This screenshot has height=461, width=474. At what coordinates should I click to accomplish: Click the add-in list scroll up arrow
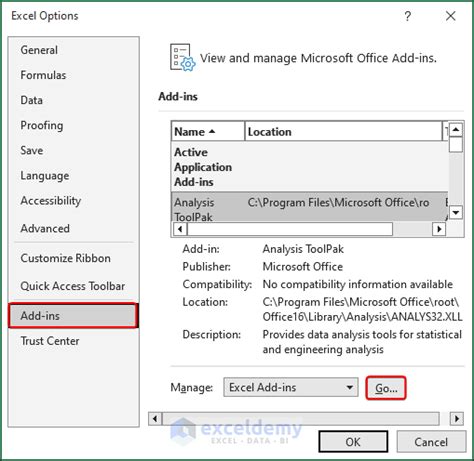(456, 129)
